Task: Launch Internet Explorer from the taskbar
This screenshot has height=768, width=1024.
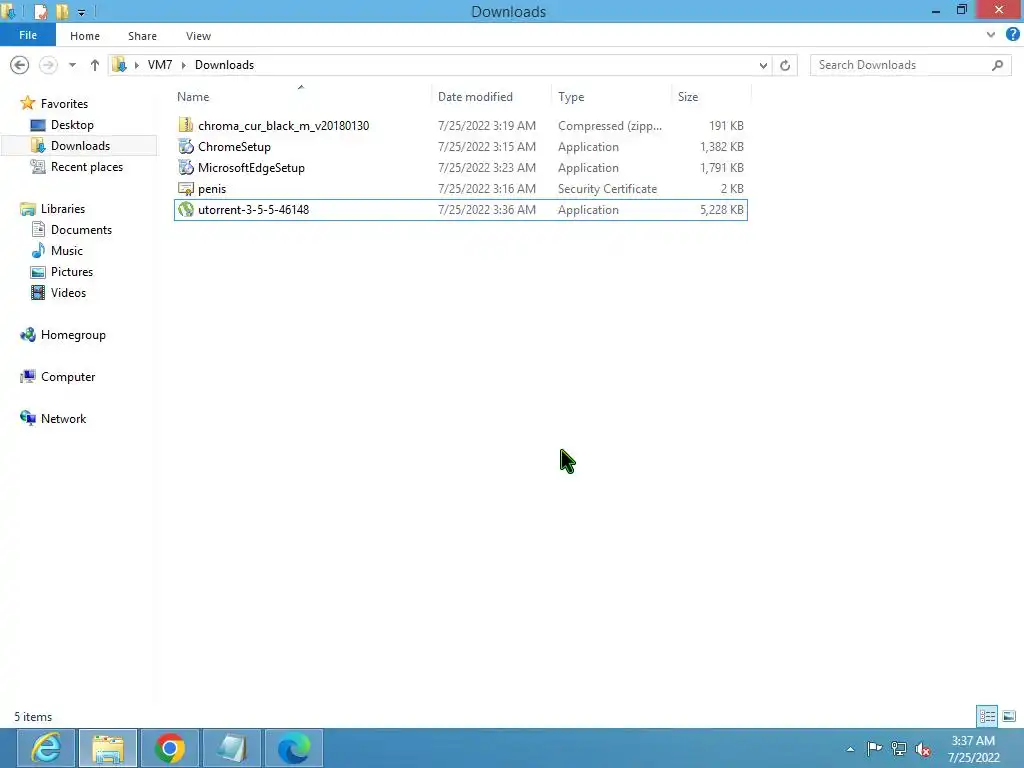Action: (46, 748)
